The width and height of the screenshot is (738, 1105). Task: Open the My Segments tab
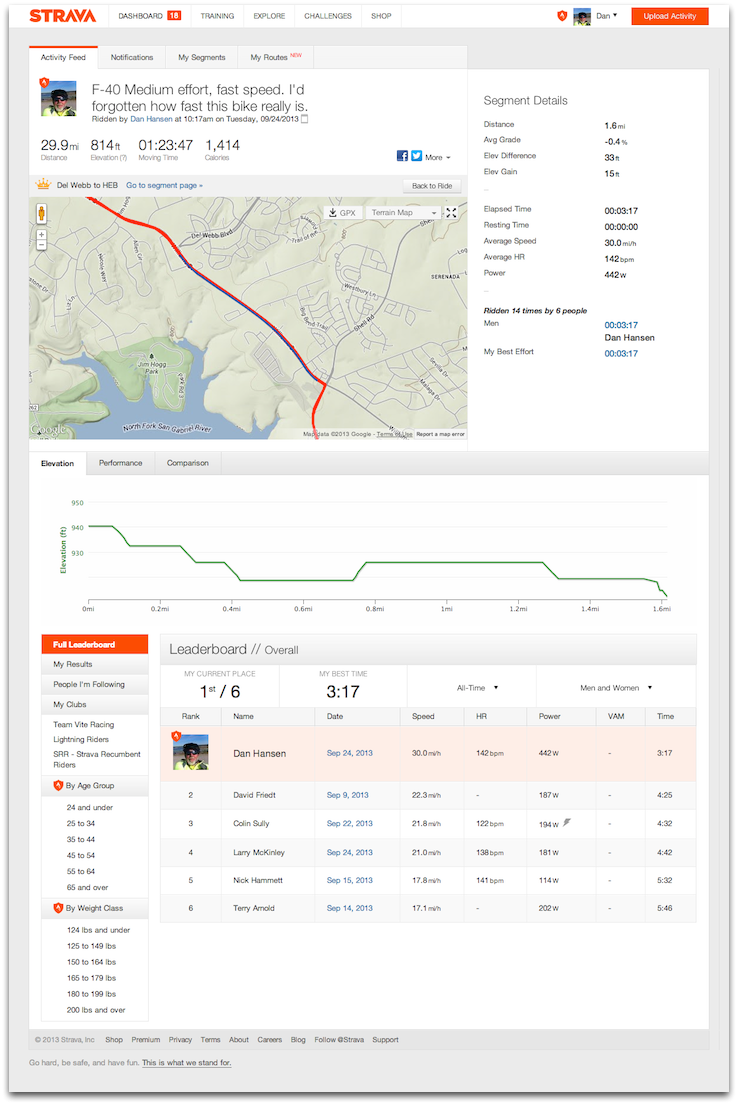click(202, 57)
